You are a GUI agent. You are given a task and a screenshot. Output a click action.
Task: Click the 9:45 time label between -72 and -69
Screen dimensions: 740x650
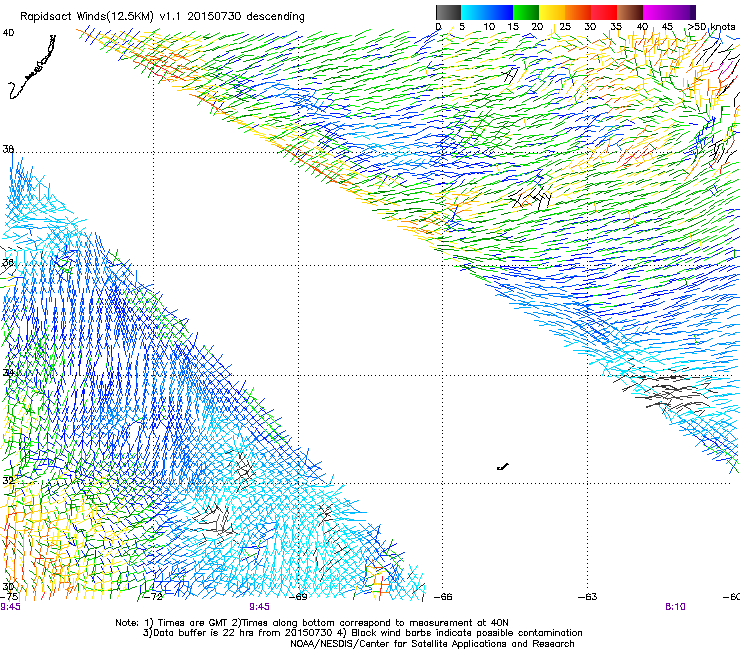260,607
